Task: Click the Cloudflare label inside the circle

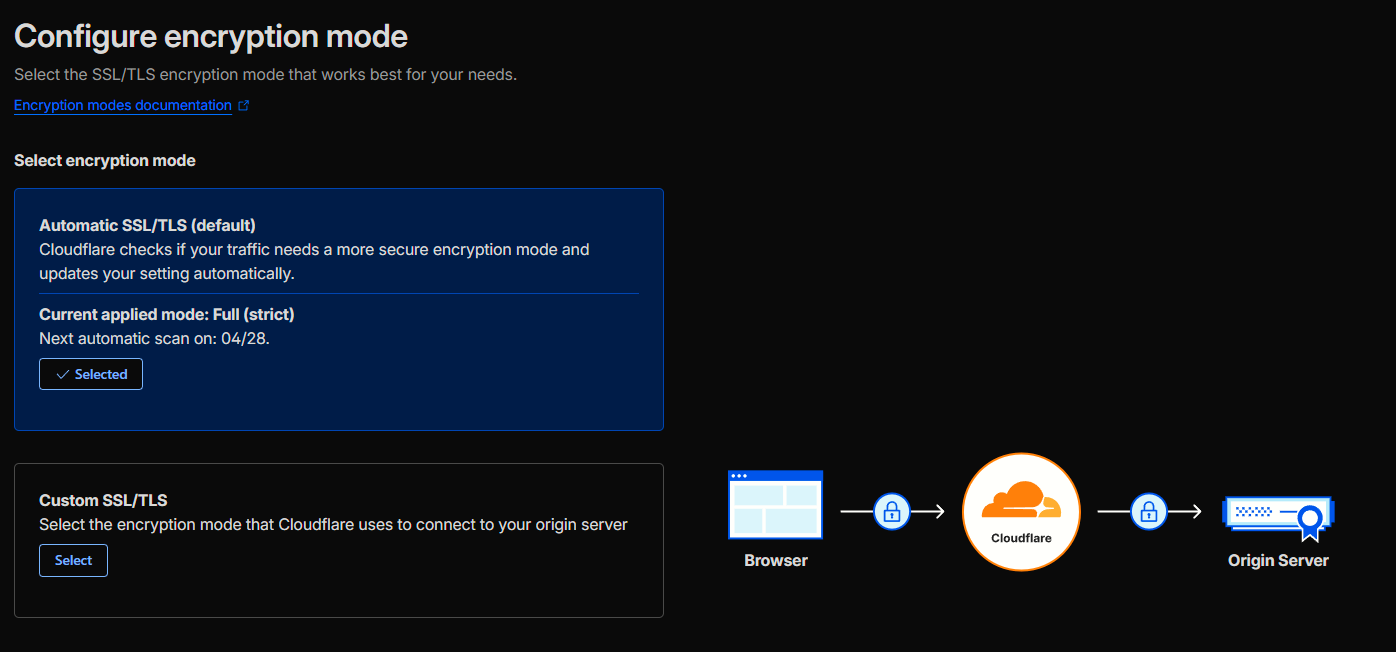Action: (1021, 538)
